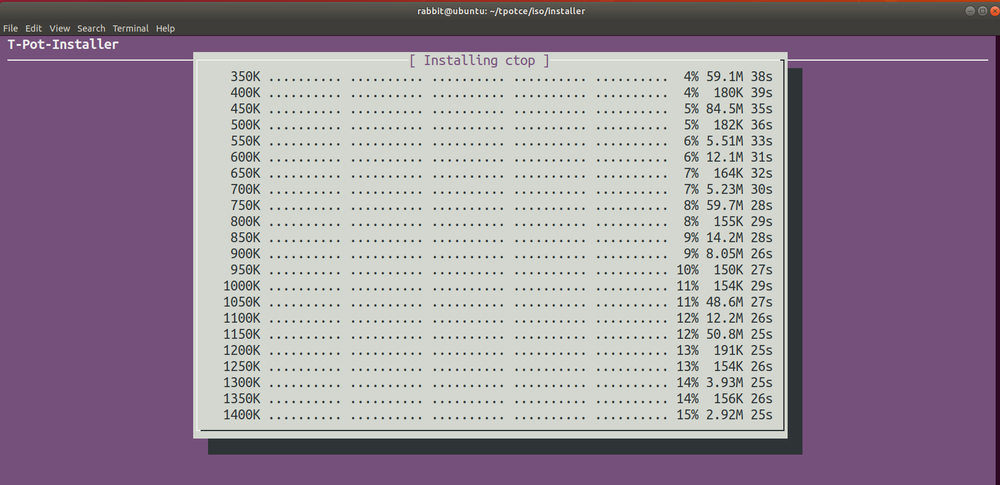Select the '950K' progress row label
1000x485 pixels.
pyautogui.click(x=246, y=270)
